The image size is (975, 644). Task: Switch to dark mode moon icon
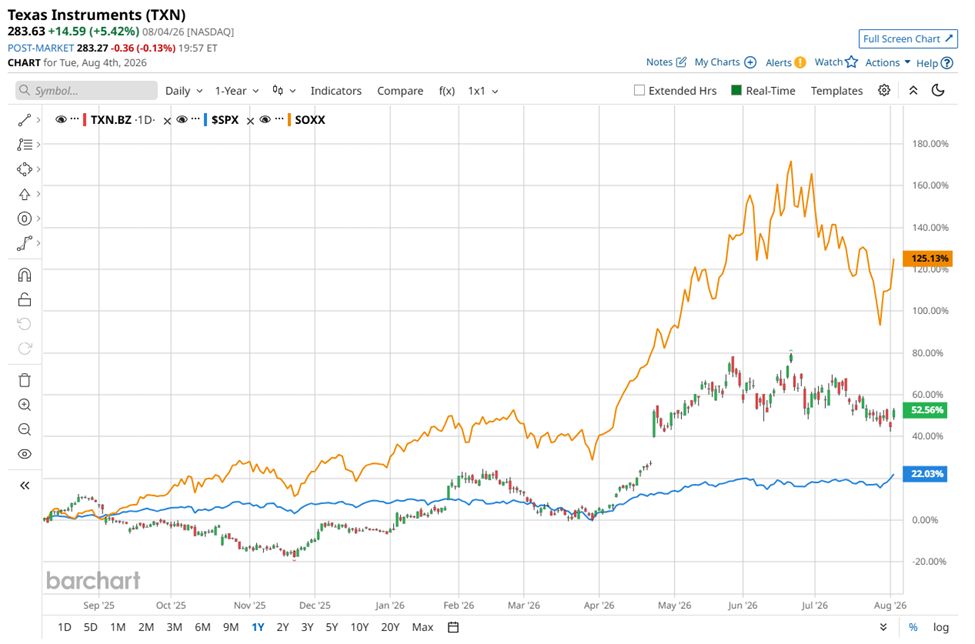pyautogui.click(x=938, y=90)
